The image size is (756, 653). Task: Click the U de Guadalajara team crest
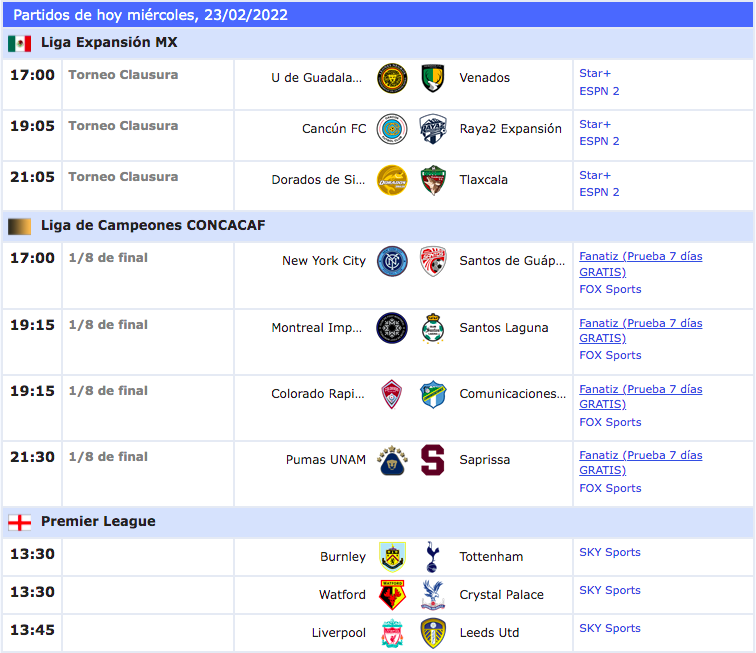coord(392,78)
